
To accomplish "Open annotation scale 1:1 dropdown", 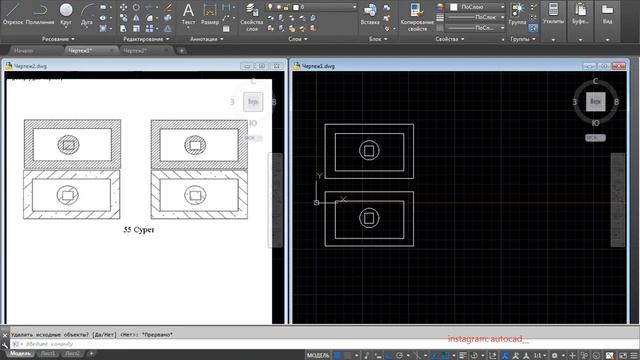I will coord(540,356).
